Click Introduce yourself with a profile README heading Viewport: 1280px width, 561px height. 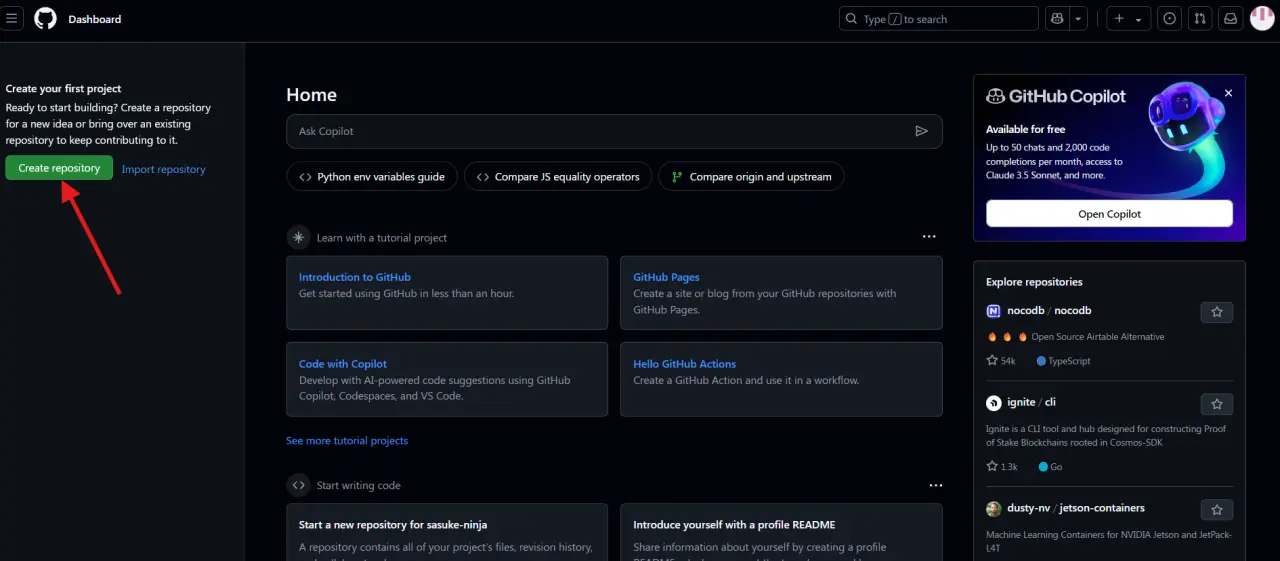click(734, 524)
